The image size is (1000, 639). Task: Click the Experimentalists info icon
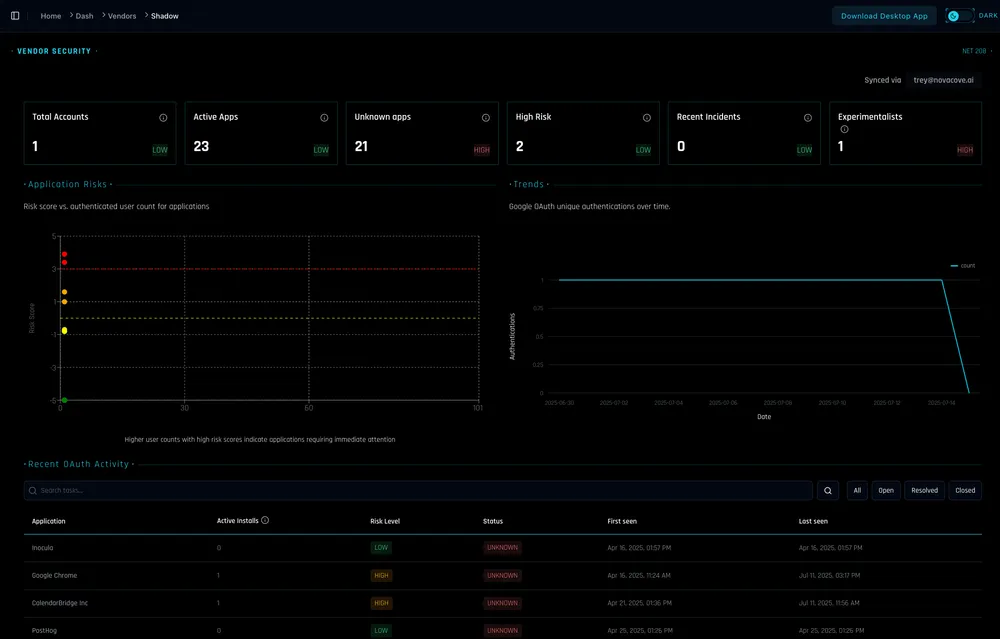[844, 129]
